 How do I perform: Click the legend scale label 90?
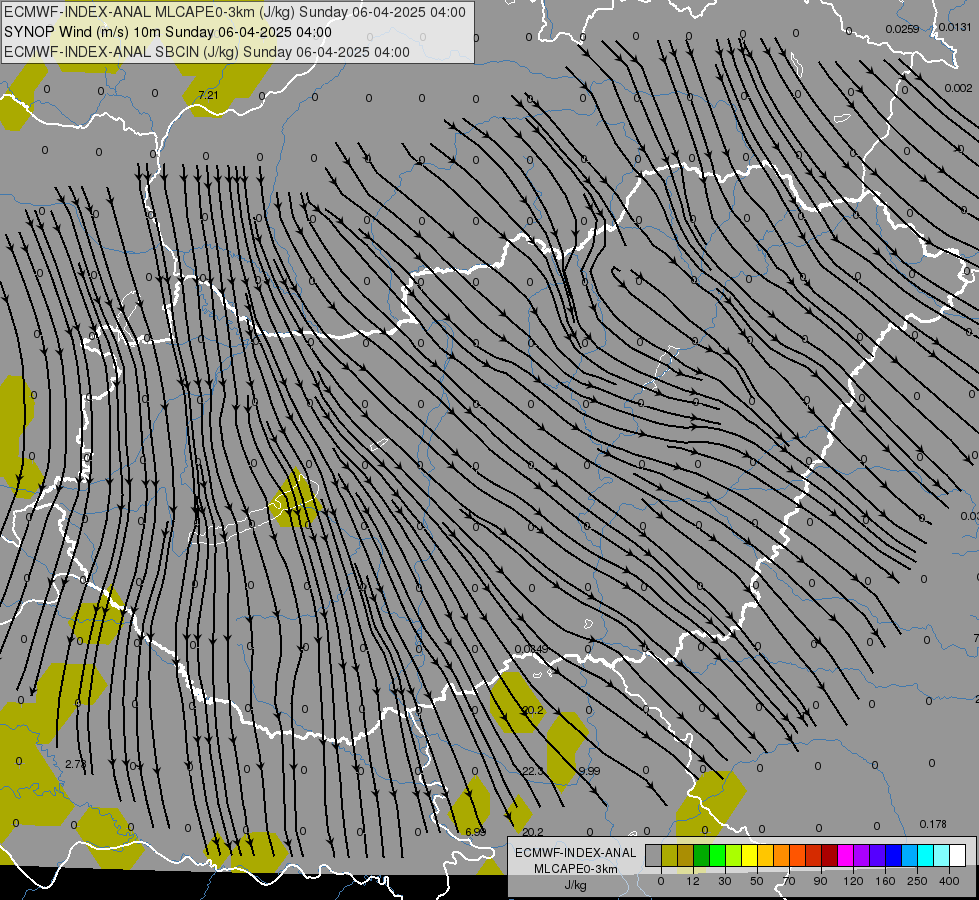point(820,881)
